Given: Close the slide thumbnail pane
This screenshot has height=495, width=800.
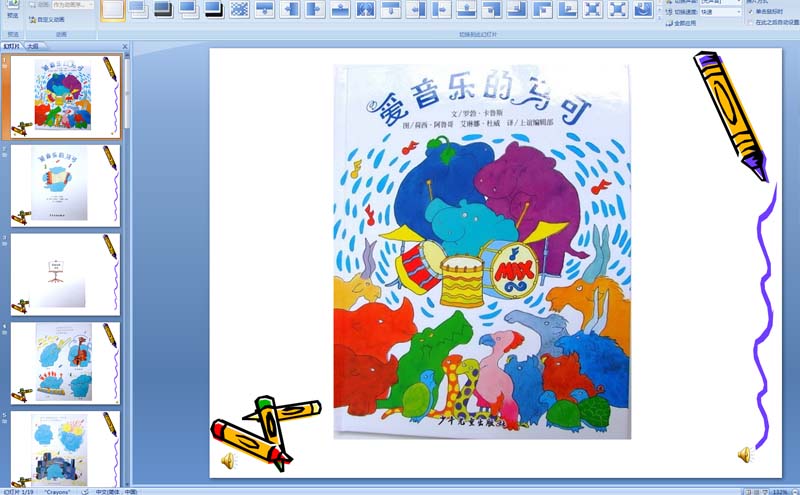Looking at the screenshot, I should (x=125, y=46).
